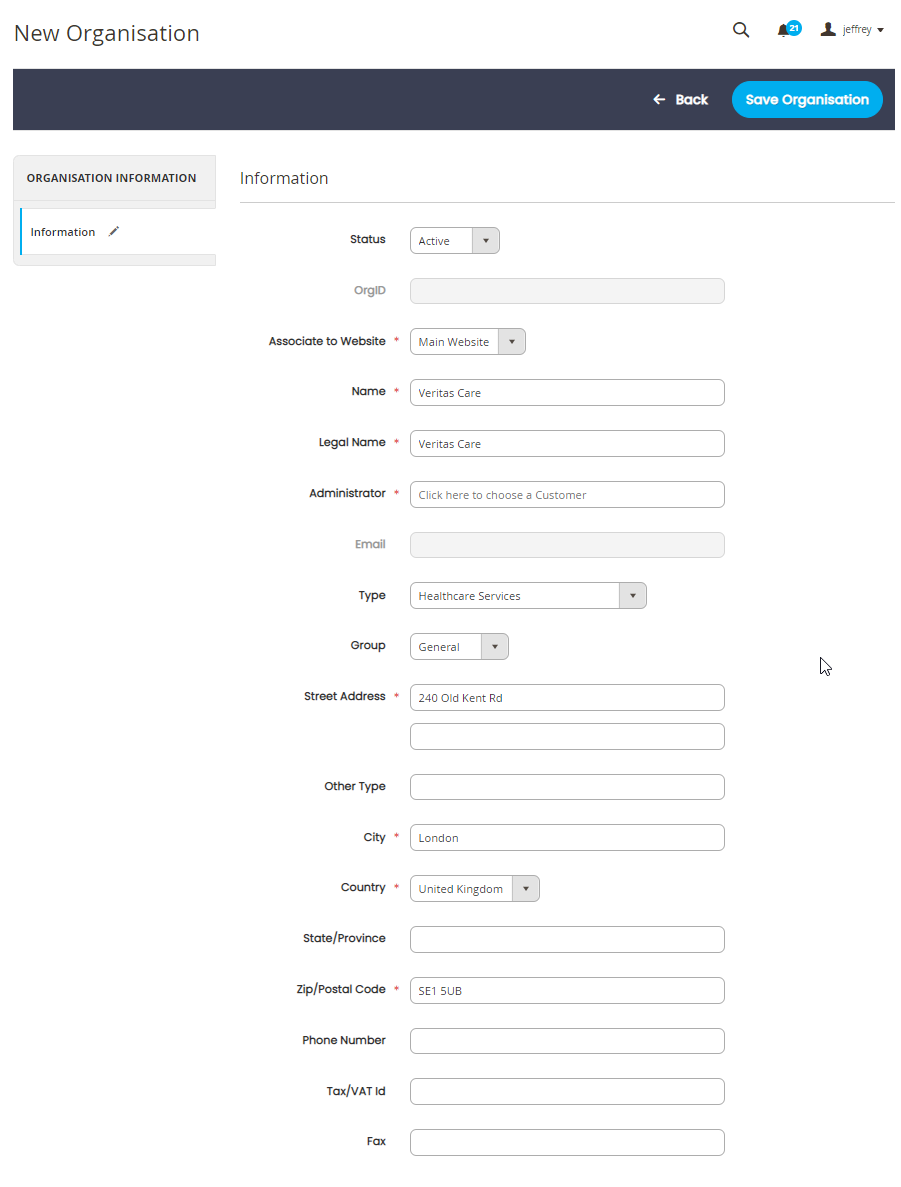
Task: Open the Associate to Website dropdown
Action: (467, 341)
